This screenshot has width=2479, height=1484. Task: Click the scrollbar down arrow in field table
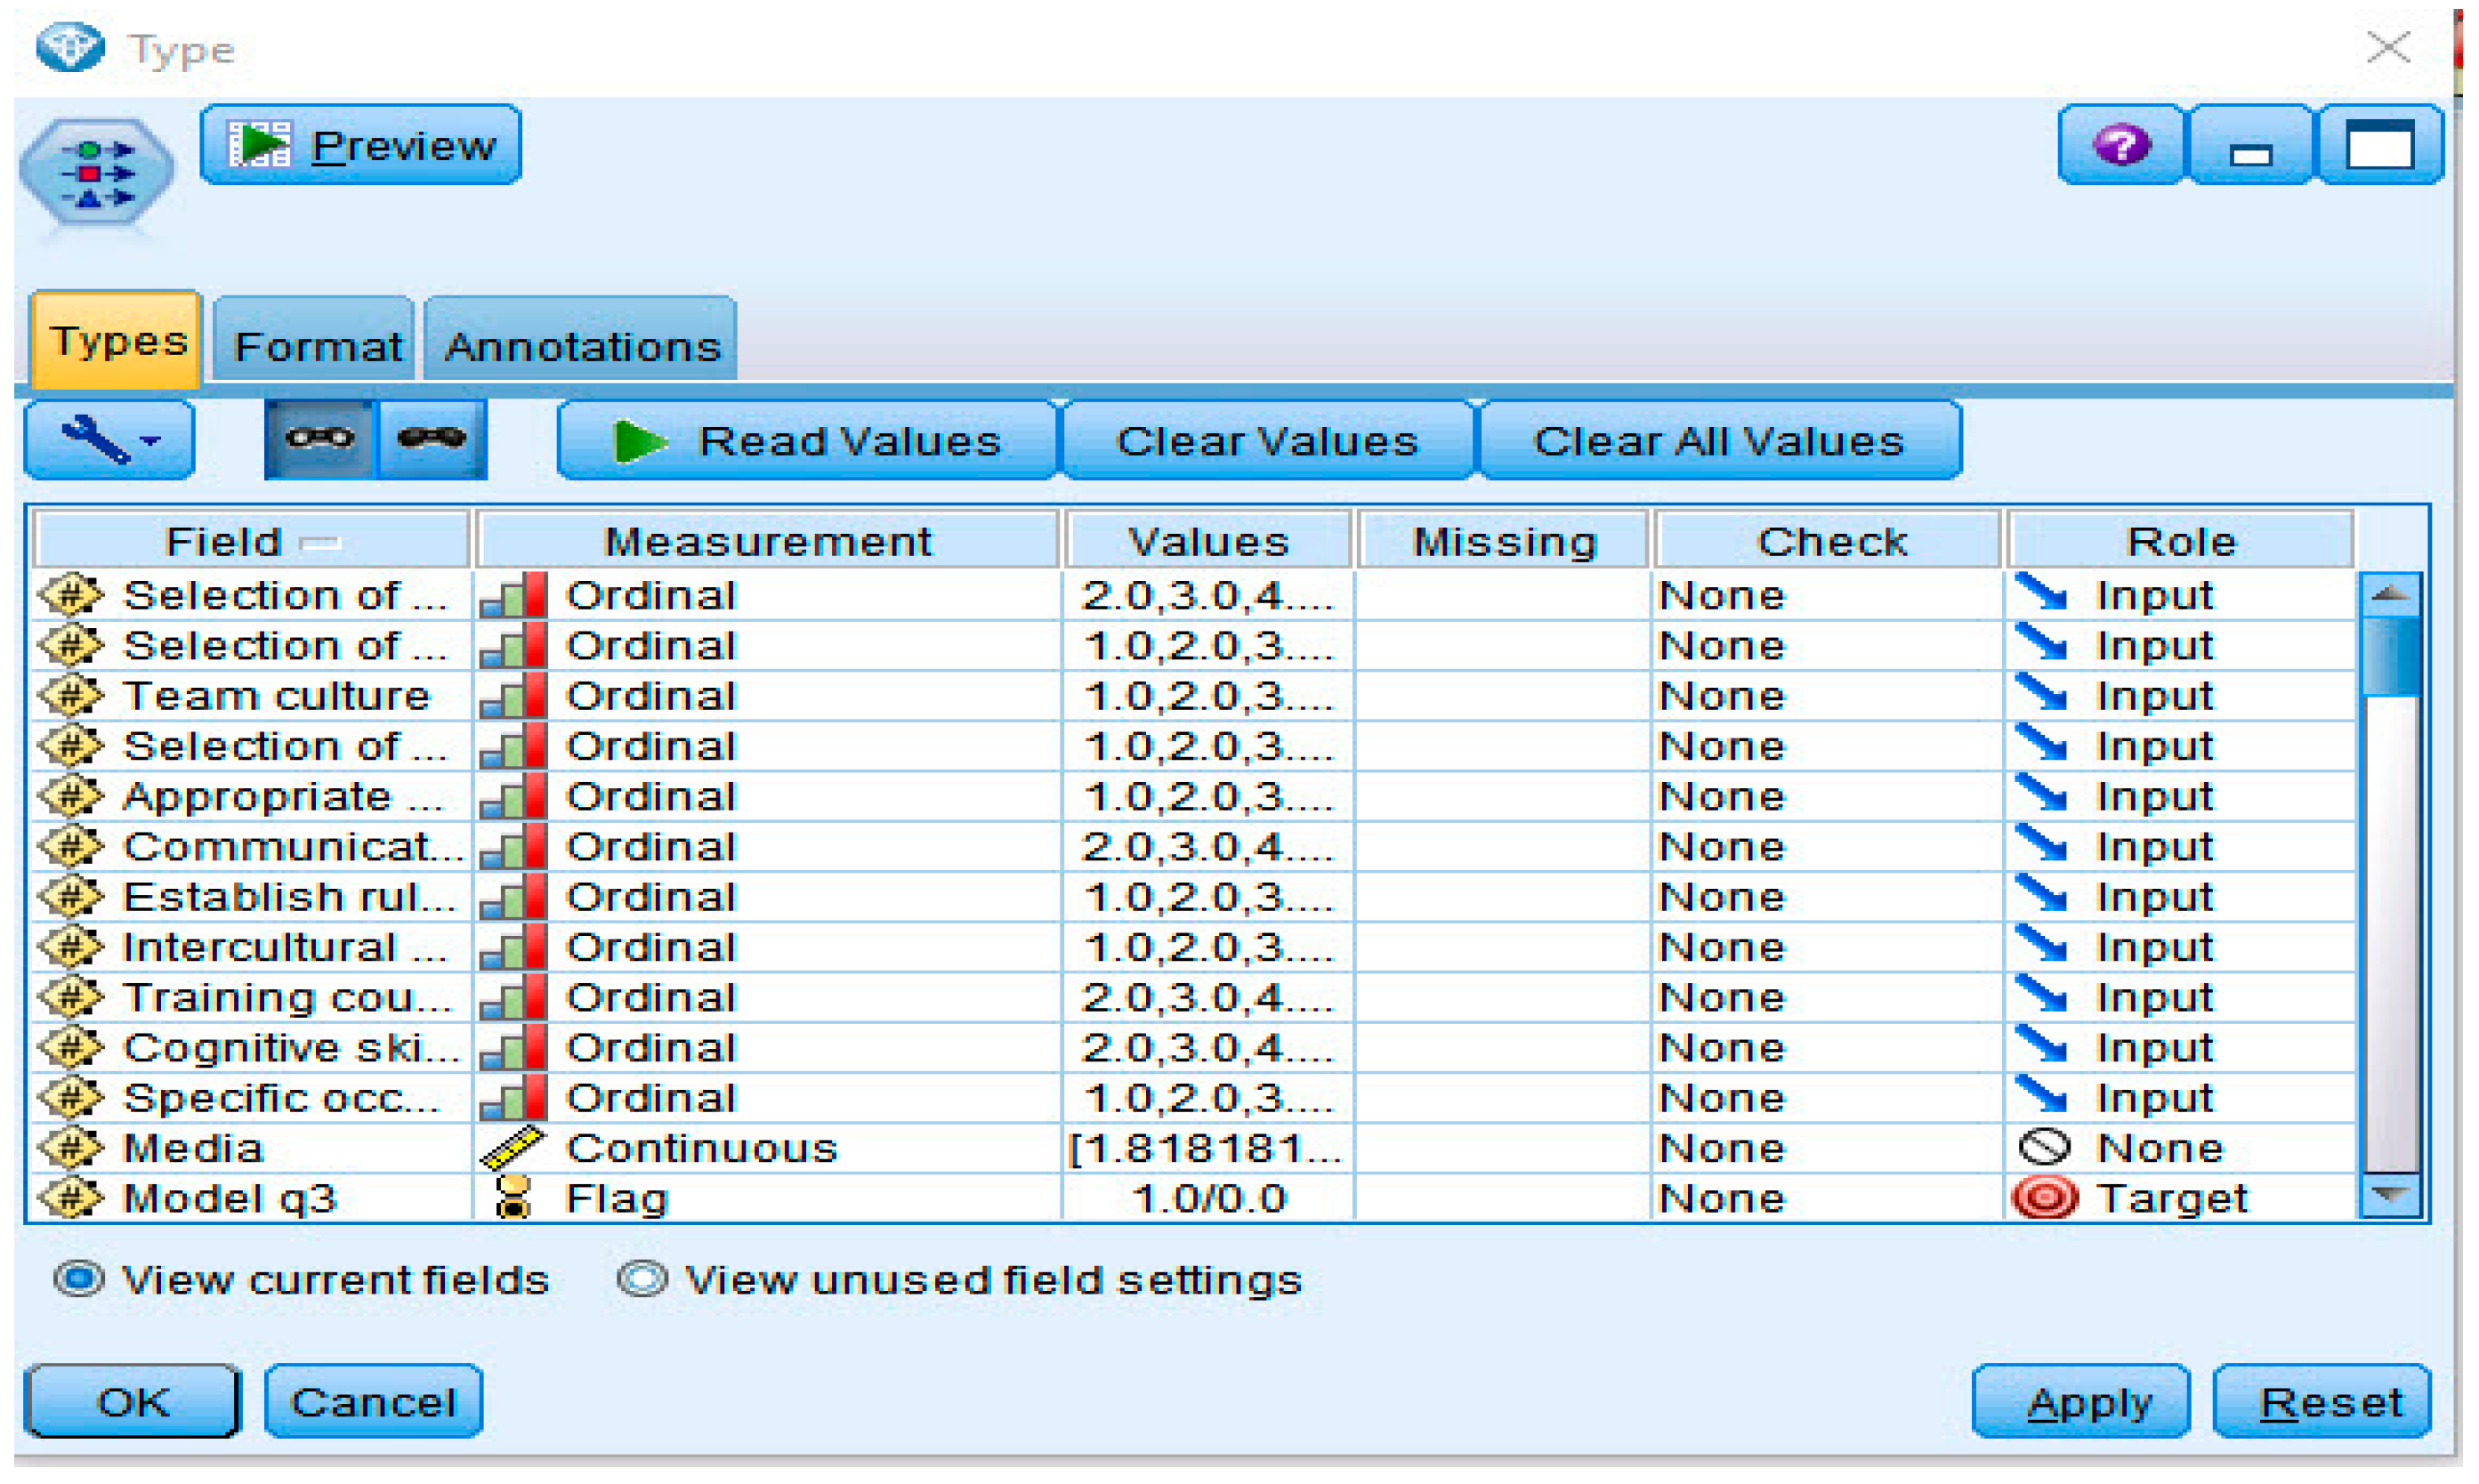coord(2390,1194)
